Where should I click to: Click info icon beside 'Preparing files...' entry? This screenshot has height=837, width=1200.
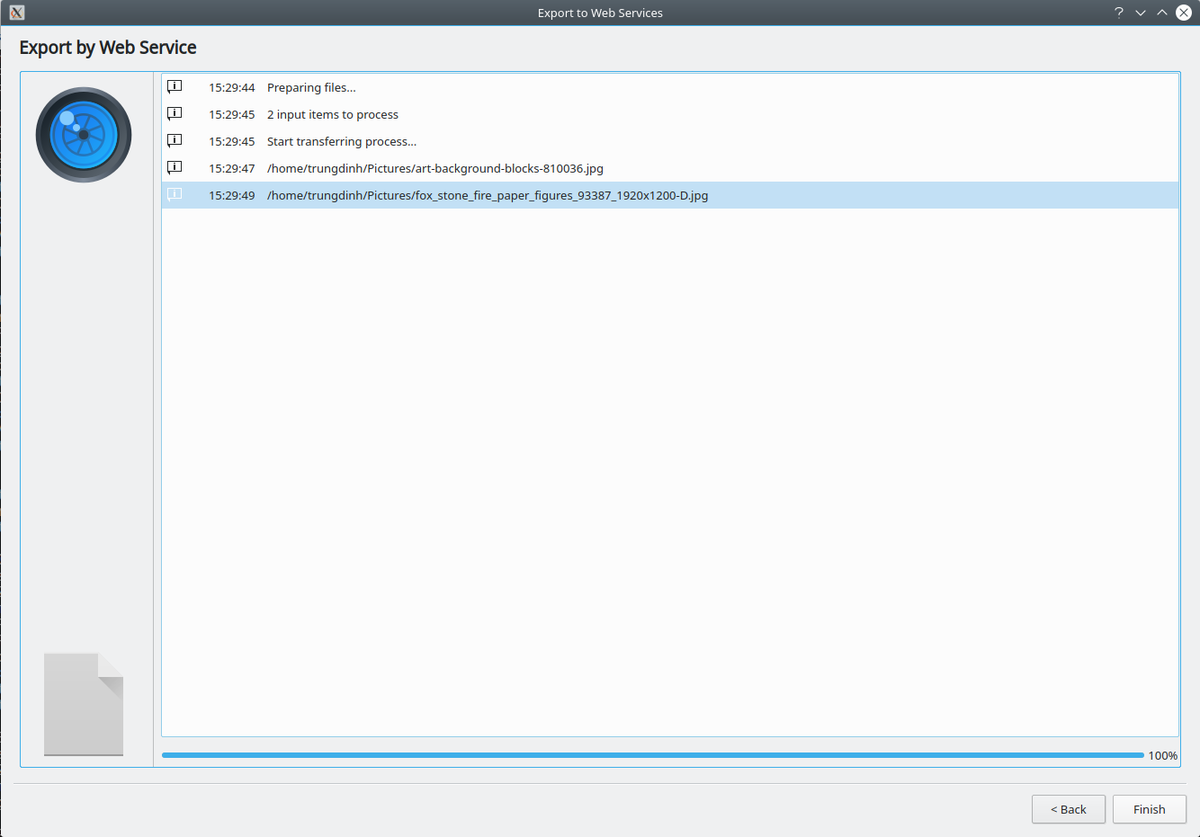(174, 87)
